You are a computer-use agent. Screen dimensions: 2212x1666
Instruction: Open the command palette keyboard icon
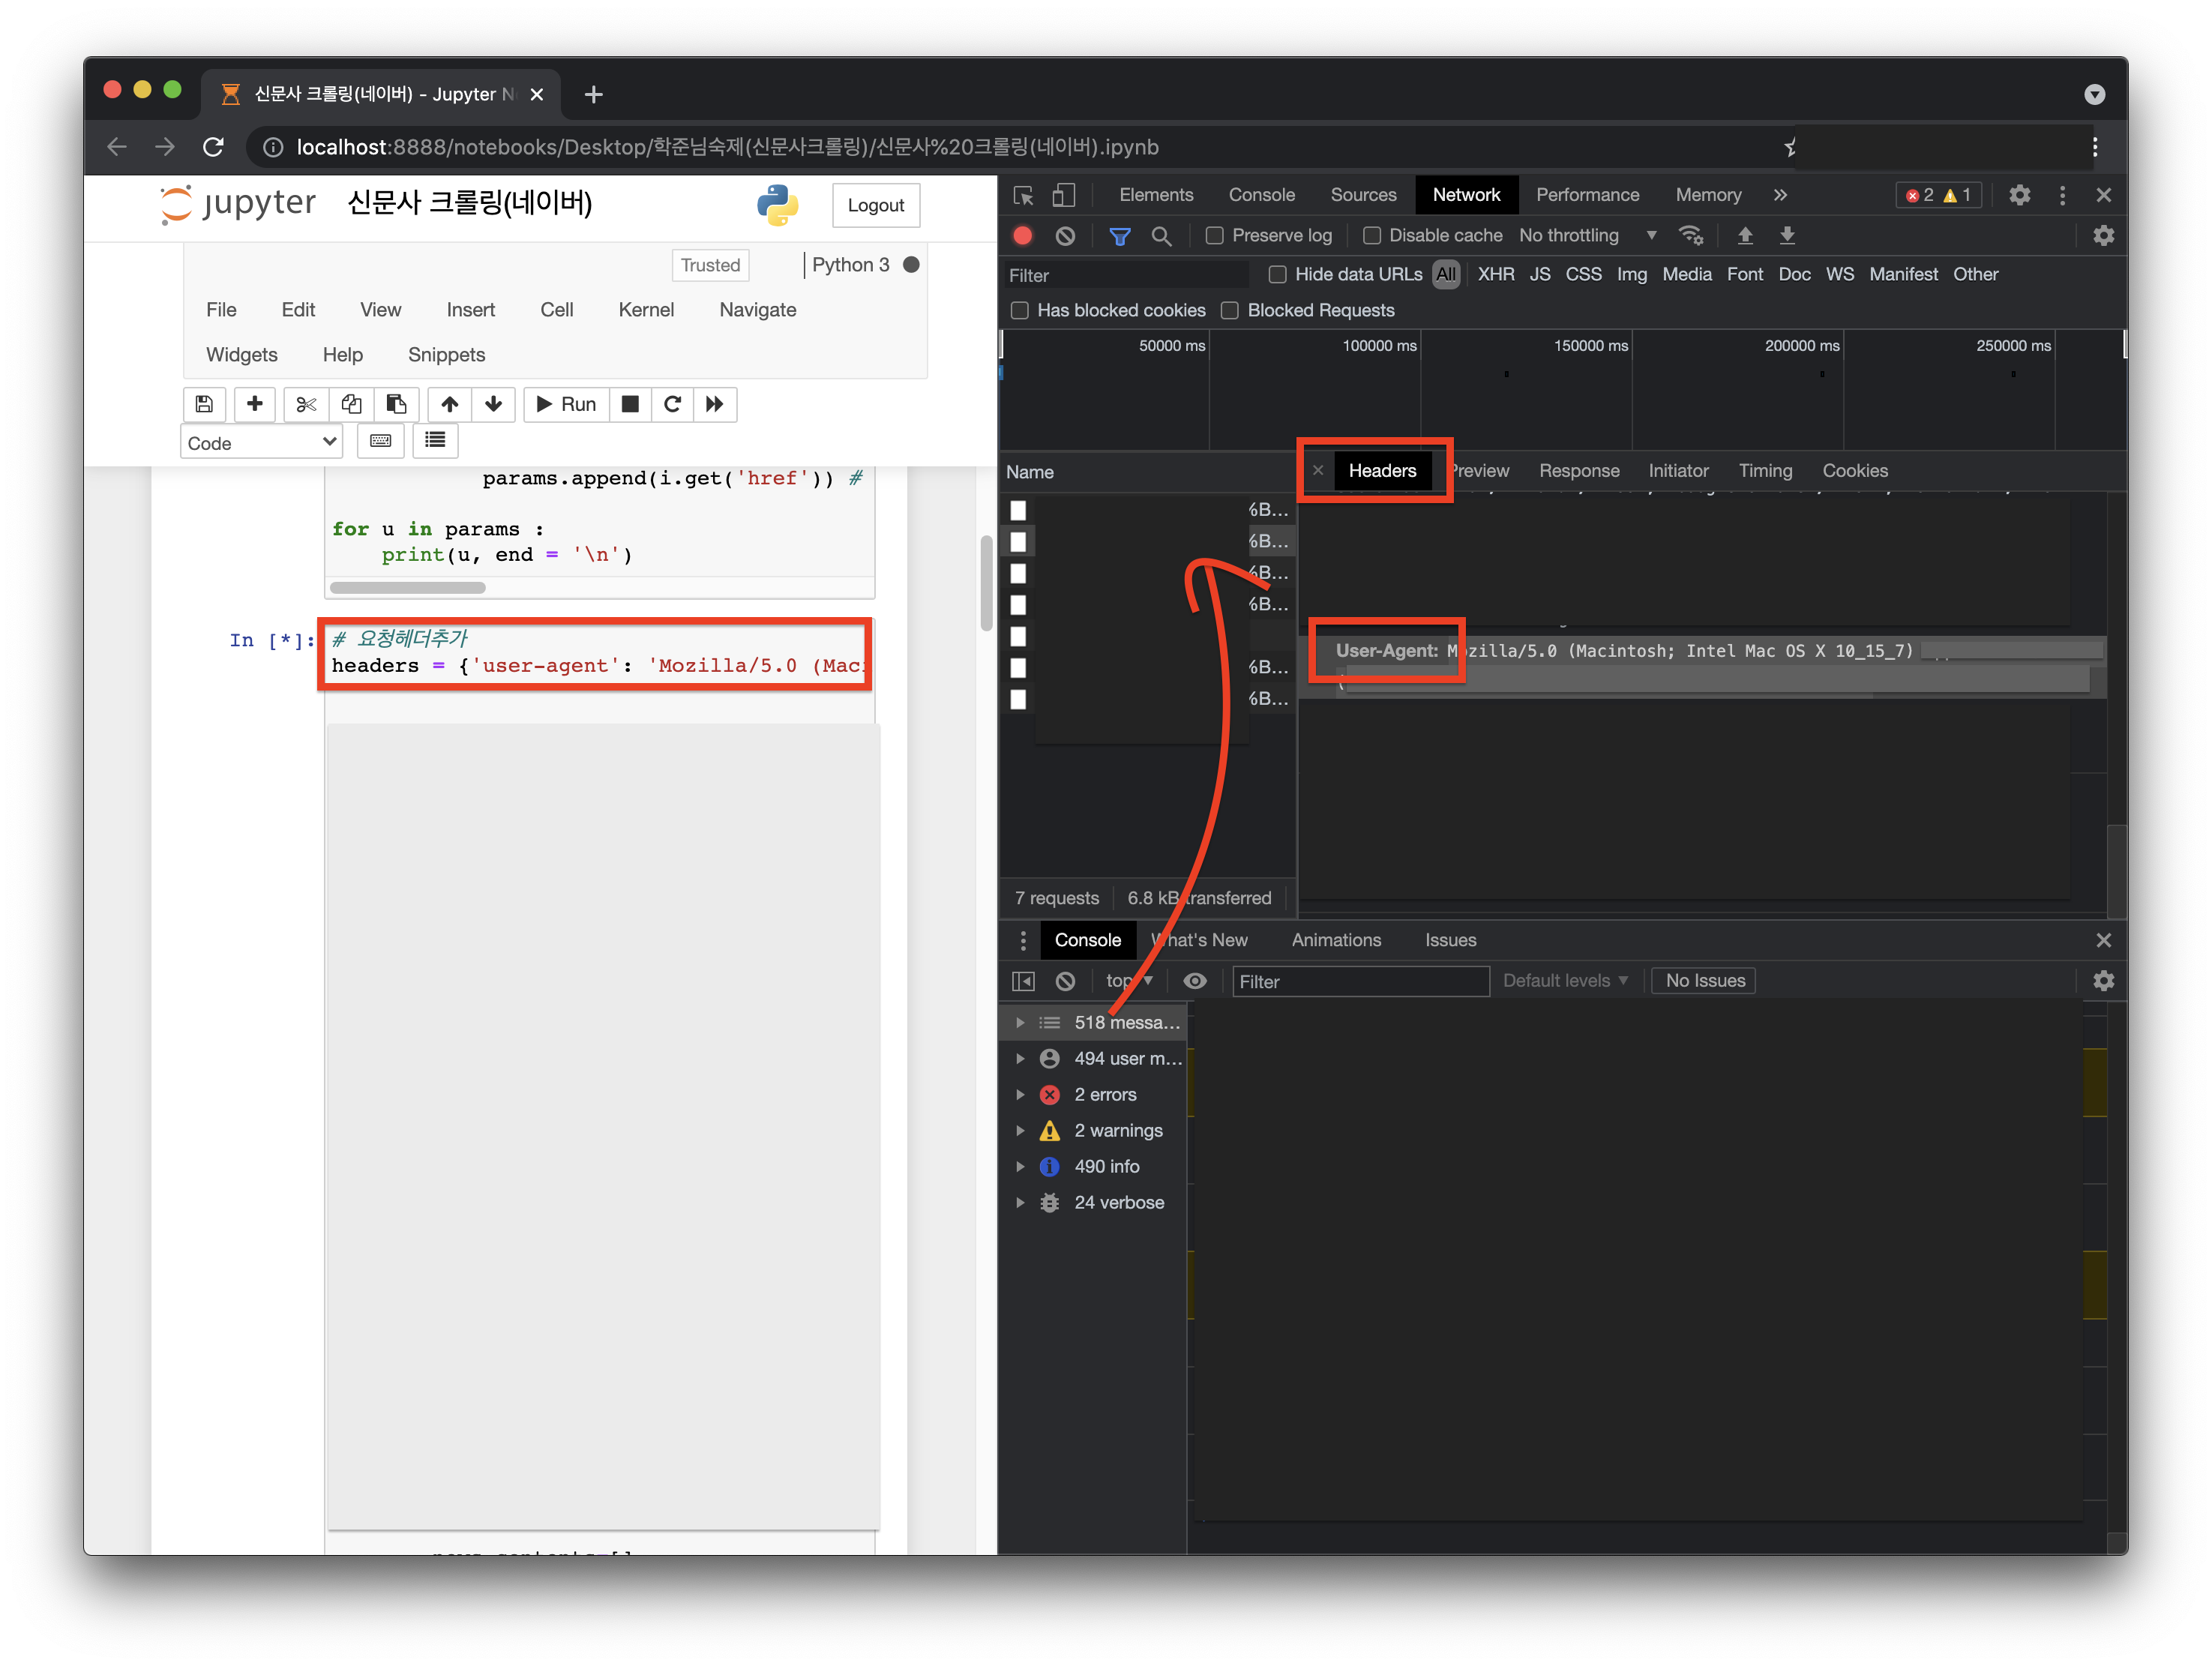tap(380, 441)
